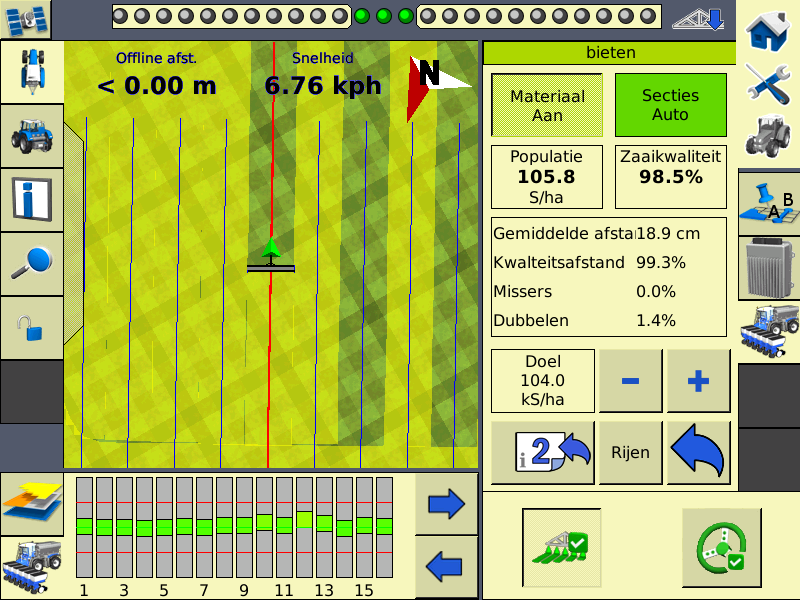Viewport: 800px width, 600px height.
Task: Open the home screen icon
Action: 768,29
